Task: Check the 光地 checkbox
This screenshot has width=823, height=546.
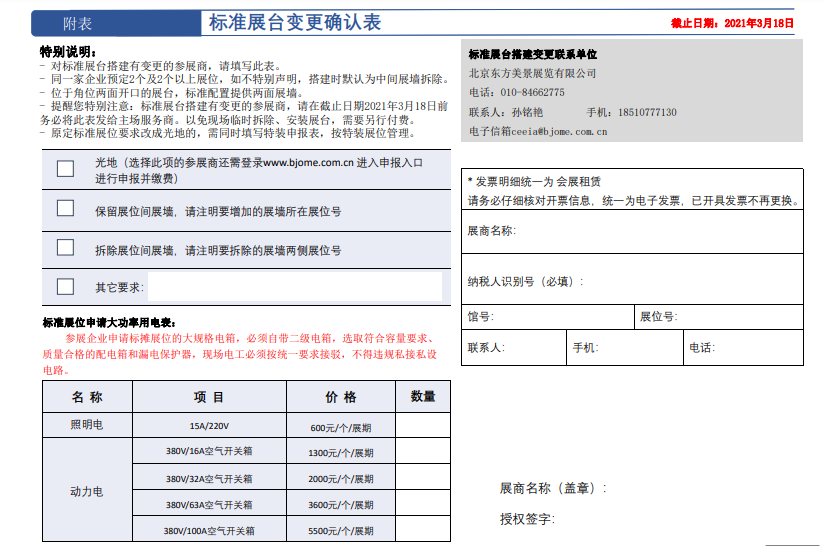Action: 65,169
